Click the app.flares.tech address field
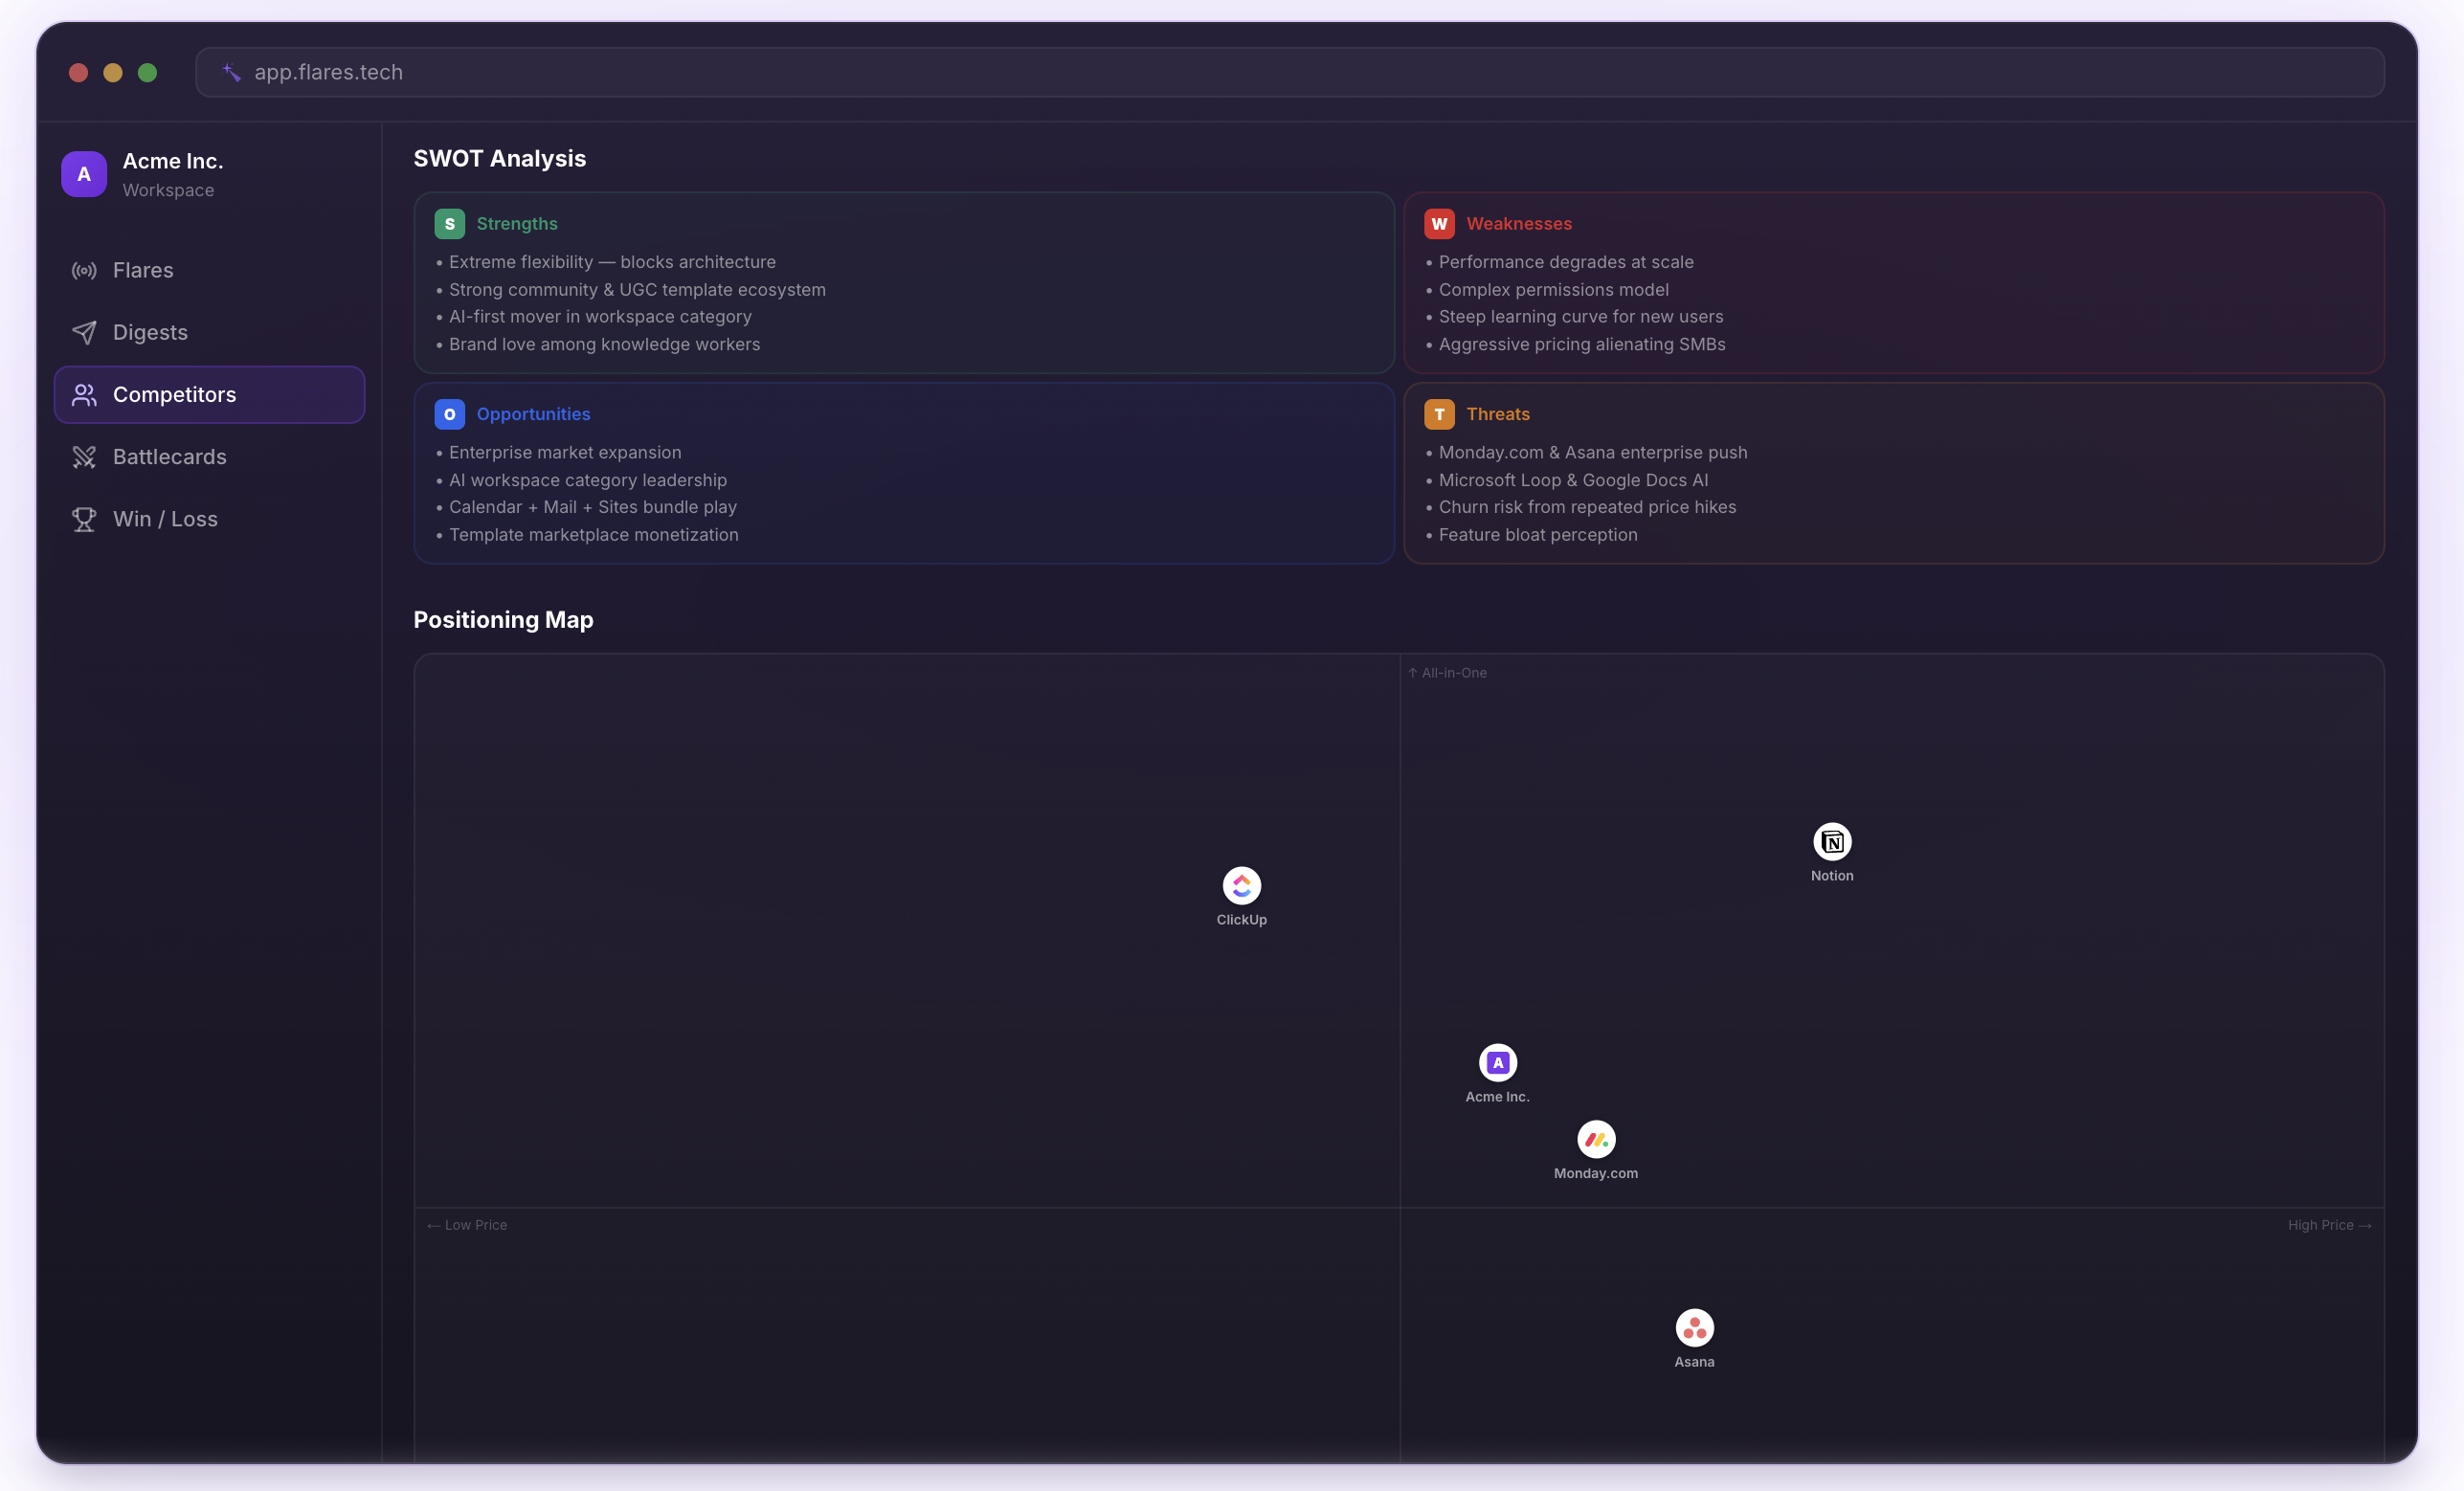 coord(1289,72)
